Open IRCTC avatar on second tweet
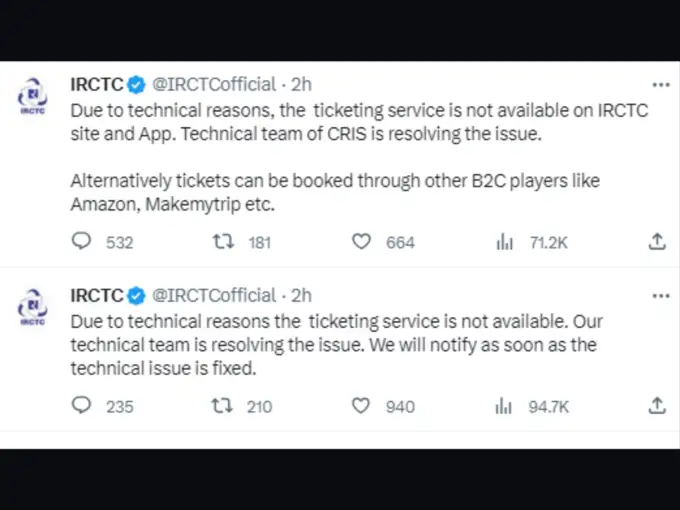The width and height of the screenshot is (680, 510). click(33, 307)
